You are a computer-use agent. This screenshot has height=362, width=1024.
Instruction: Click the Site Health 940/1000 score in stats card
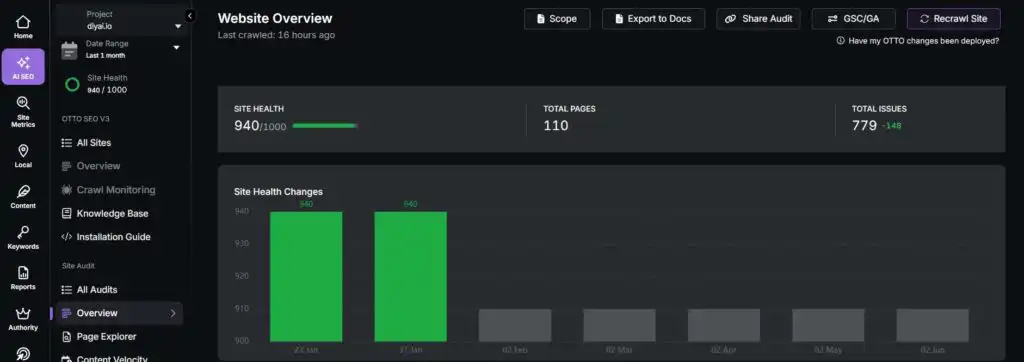[x=260, y=125]
